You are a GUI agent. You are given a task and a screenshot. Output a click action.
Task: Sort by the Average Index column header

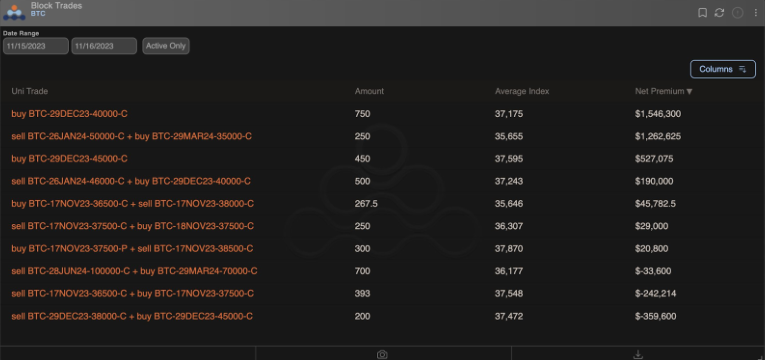(522, 91)
